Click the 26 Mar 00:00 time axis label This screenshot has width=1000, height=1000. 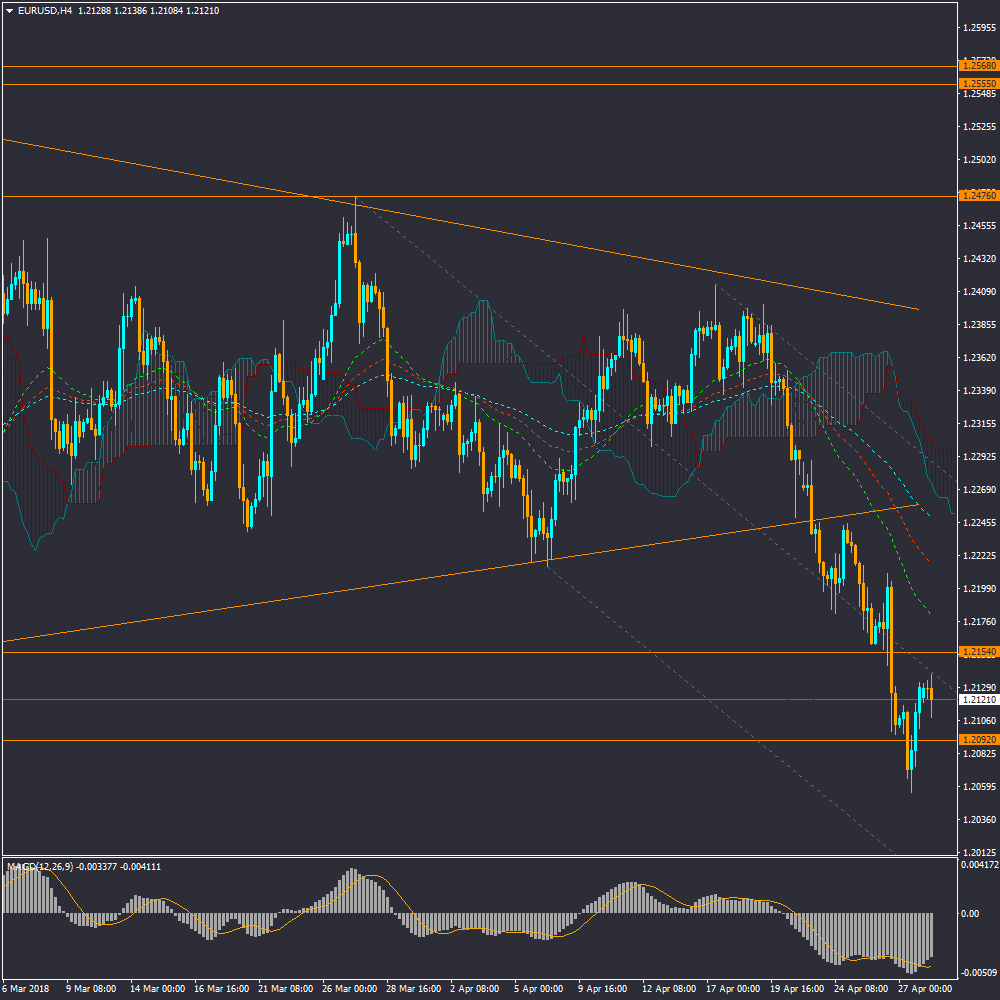(350, 988)
